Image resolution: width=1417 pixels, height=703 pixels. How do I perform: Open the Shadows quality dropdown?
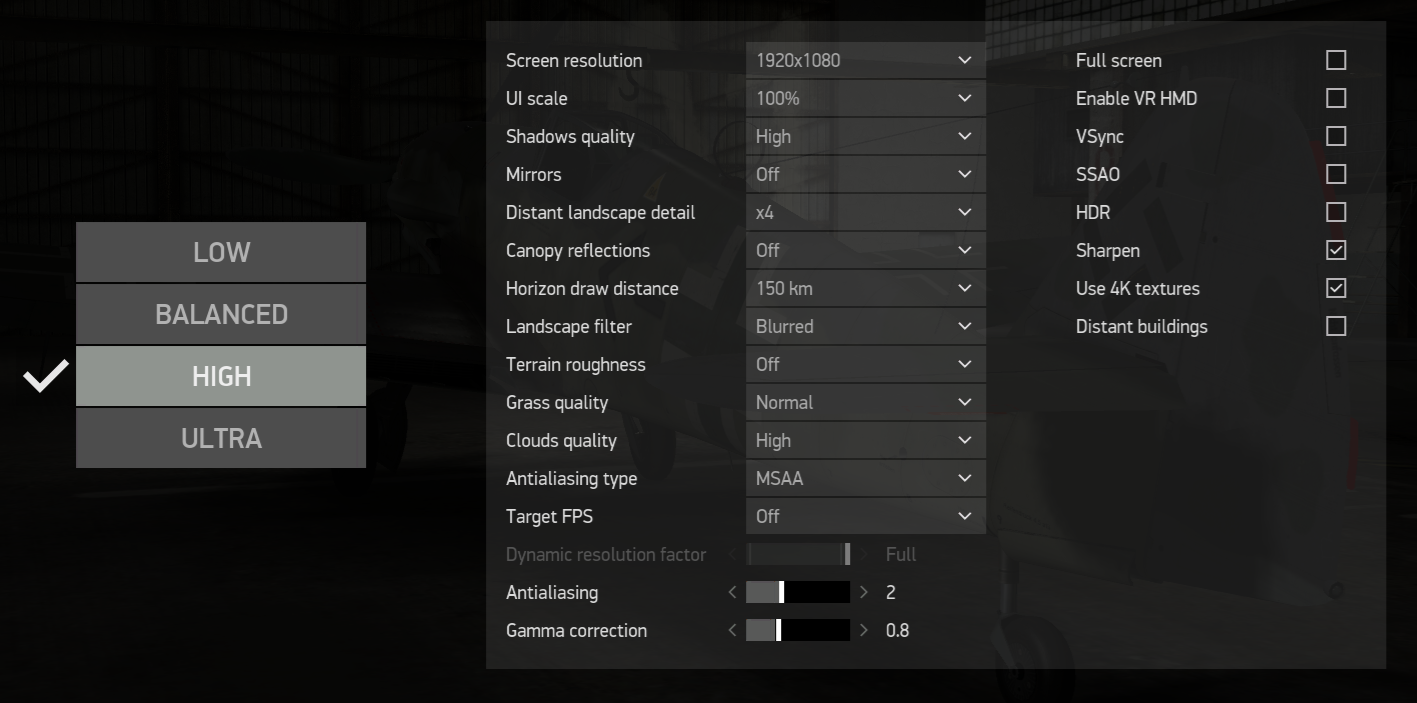(865, 136)
